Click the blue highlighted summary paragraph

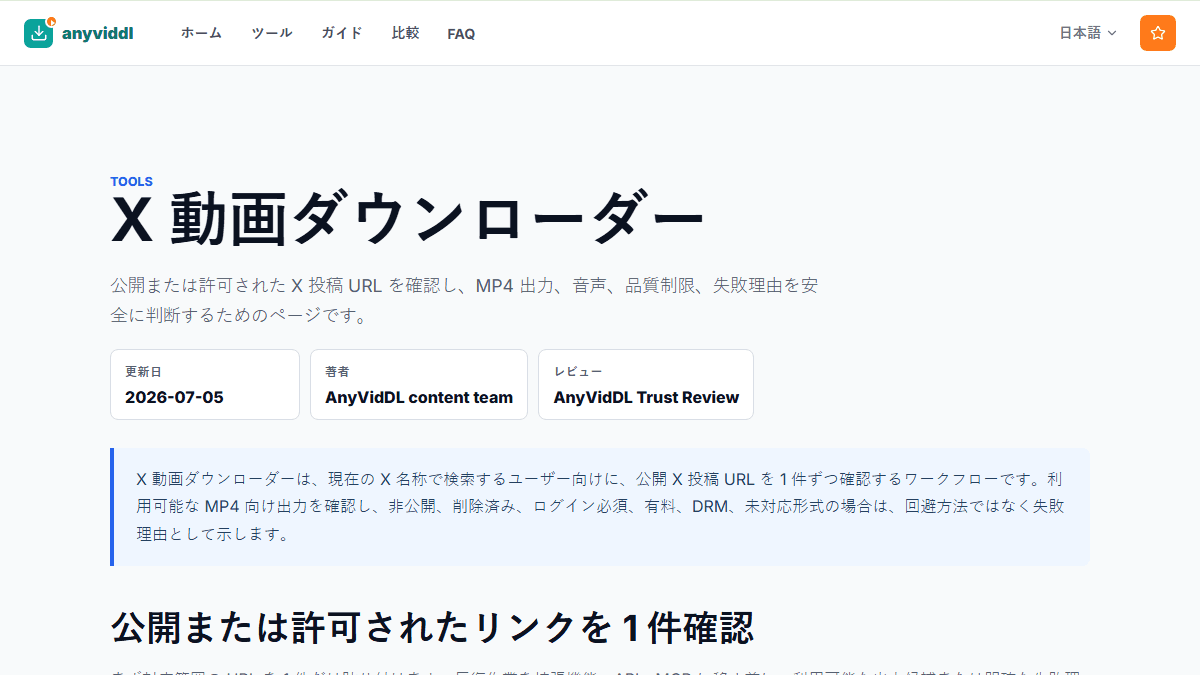[x=600, y=507]
